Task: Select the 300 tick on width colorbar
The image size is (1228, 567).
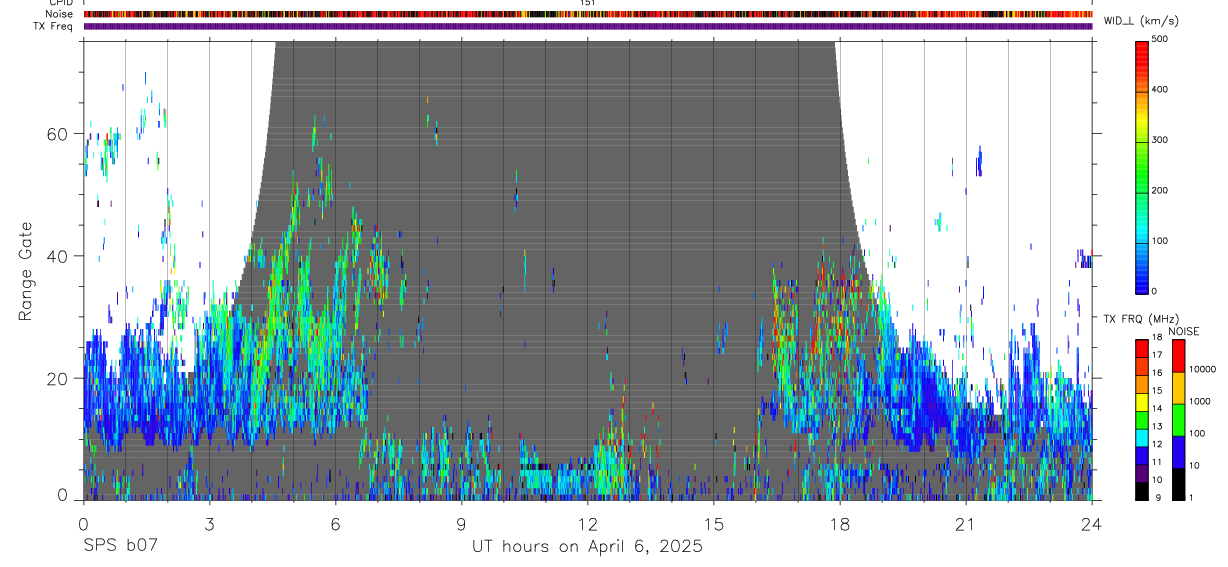Action: click(1160, 140)
